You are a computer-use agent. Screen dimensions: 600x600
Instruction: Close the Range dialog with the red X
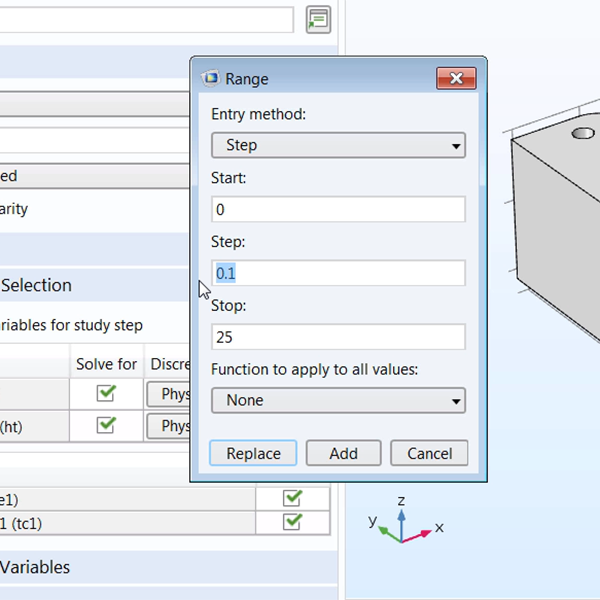point(455,79)
